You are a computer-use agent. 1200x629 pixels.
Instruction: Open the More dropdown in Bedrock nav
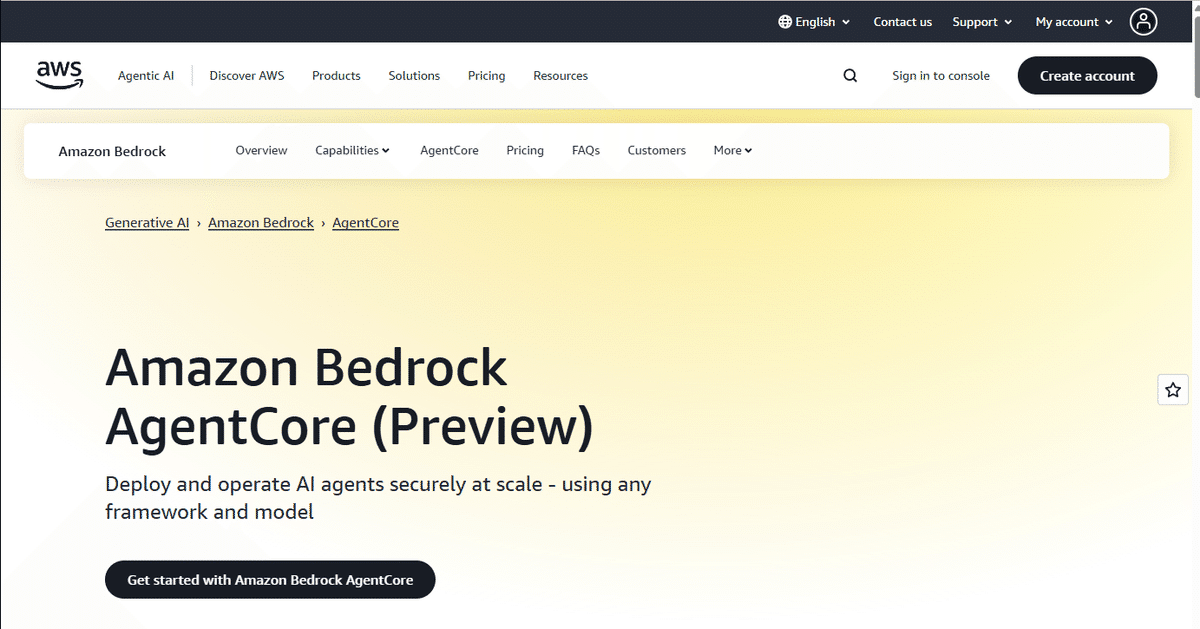click(x=732, y=151)
